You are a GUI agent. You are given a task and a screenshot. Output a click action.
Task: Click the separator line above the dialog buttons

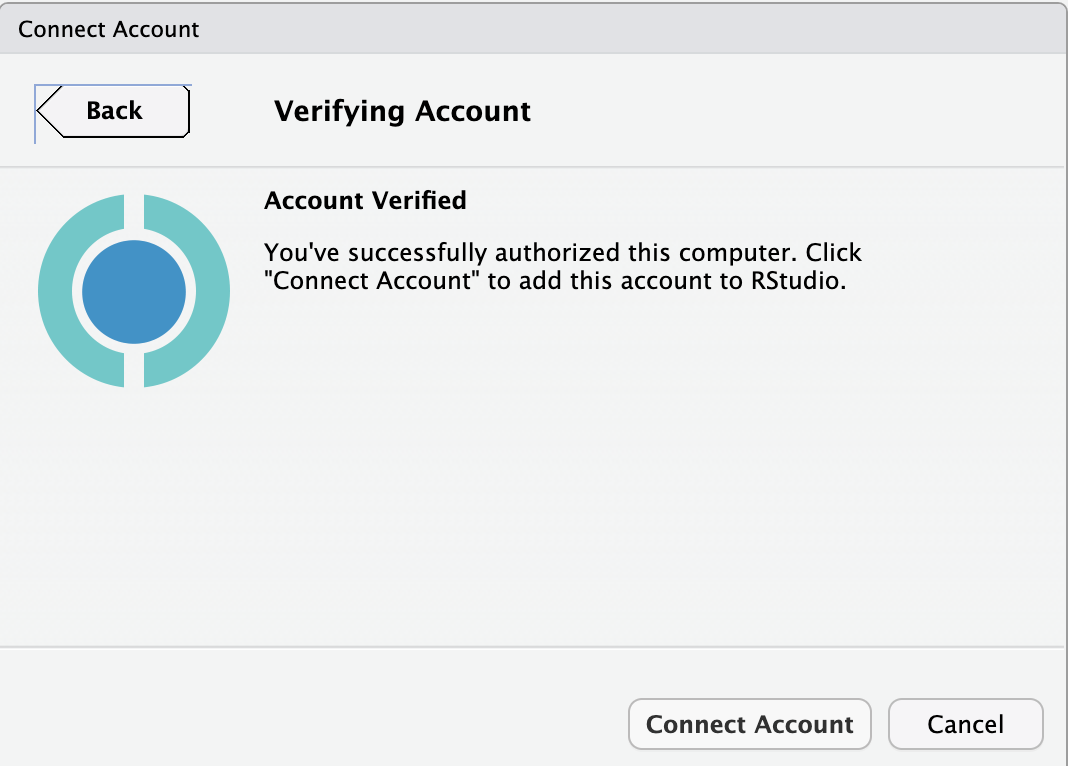click(534, 647)
